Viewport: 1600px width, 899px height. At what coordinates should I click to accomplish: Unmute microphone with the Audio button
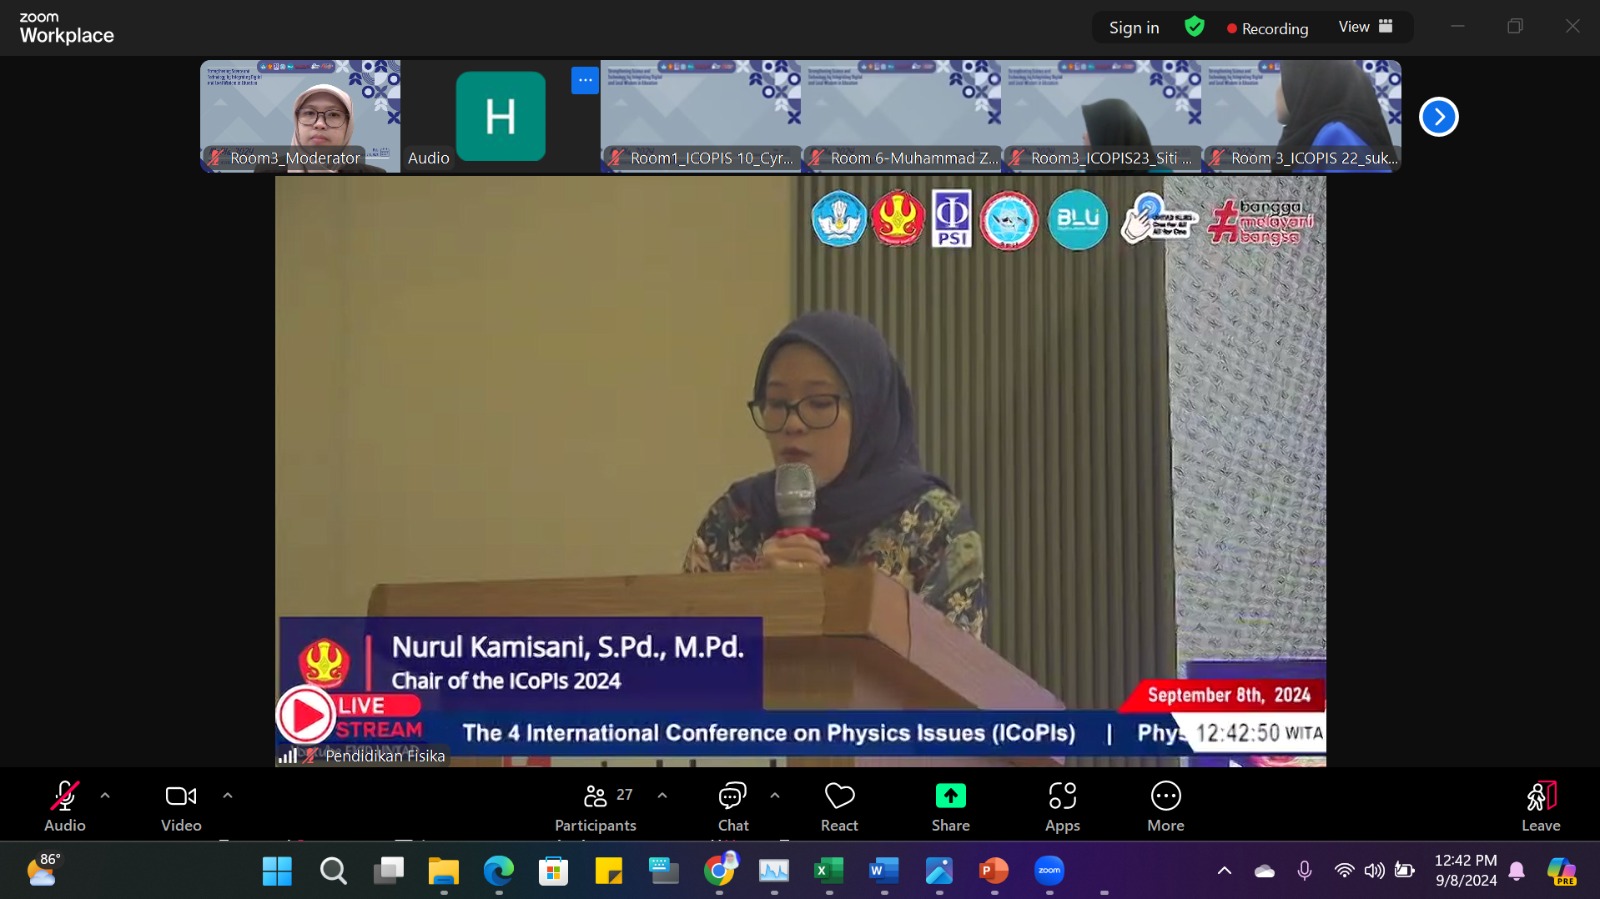(x=65, y=806)
